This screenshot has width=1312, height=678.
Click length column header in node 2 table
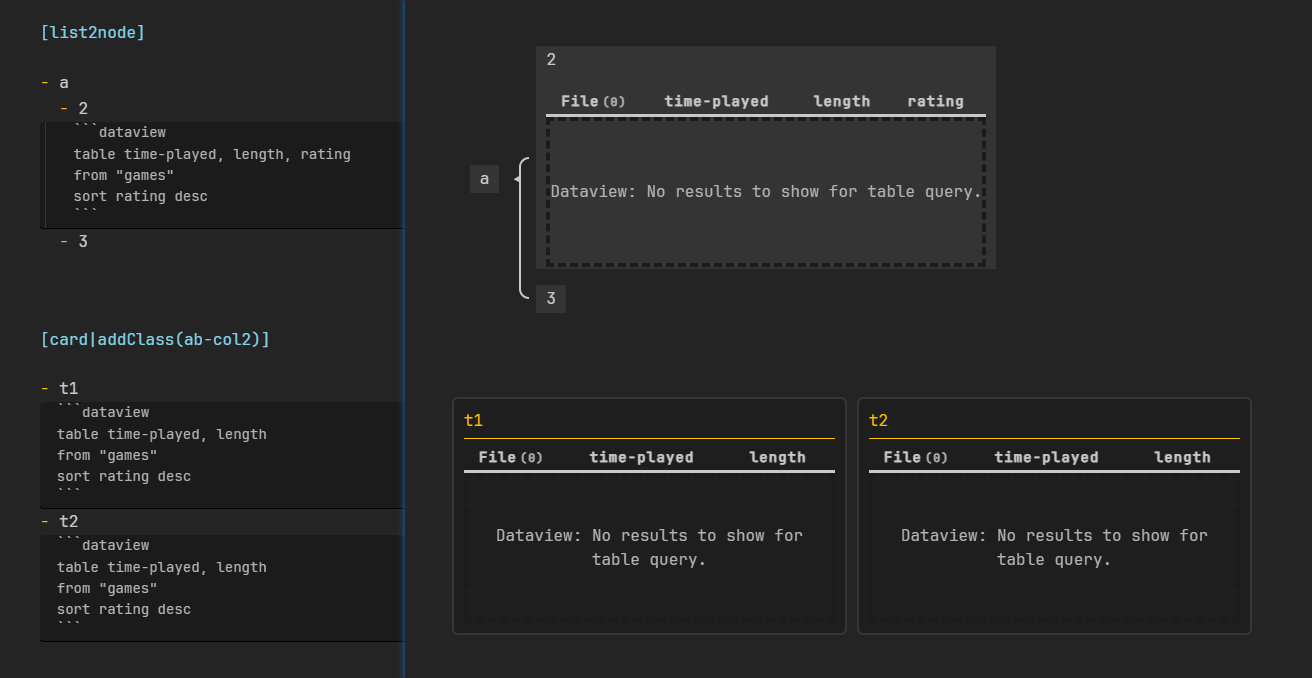tap(841, 101)
